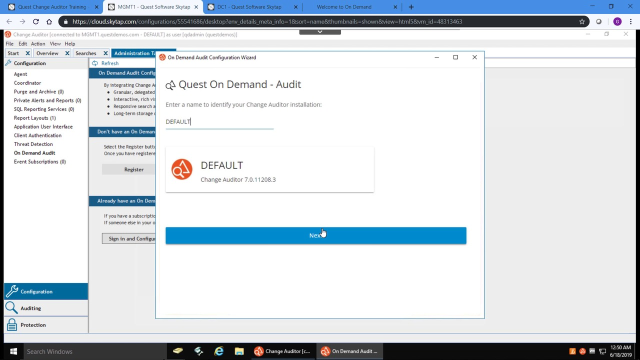The image size is (640, 360).
Task: Switch to Quest Change Auditor Training browser tab
Action: click(52, 7)
